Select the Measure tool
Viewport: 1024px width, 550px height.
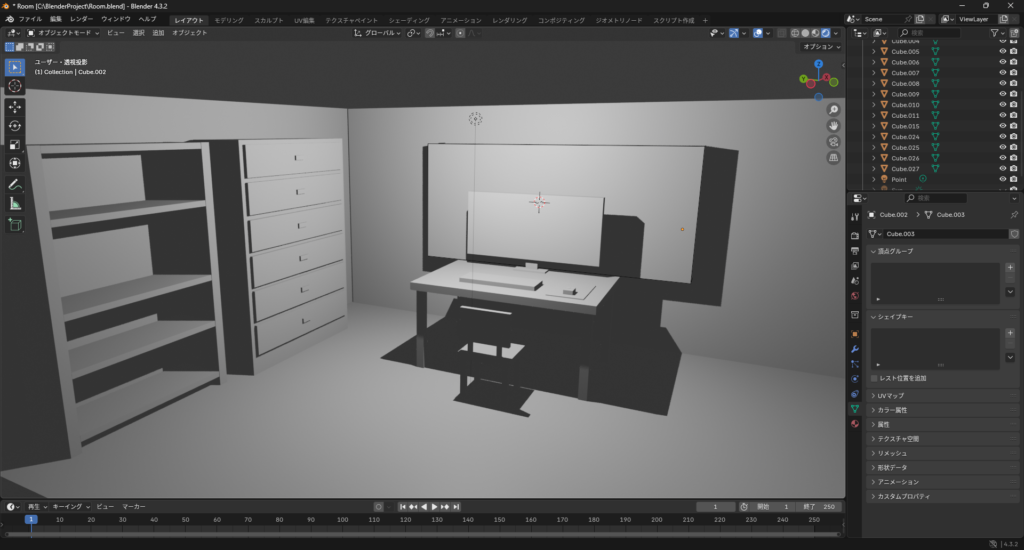coord(15,204)
